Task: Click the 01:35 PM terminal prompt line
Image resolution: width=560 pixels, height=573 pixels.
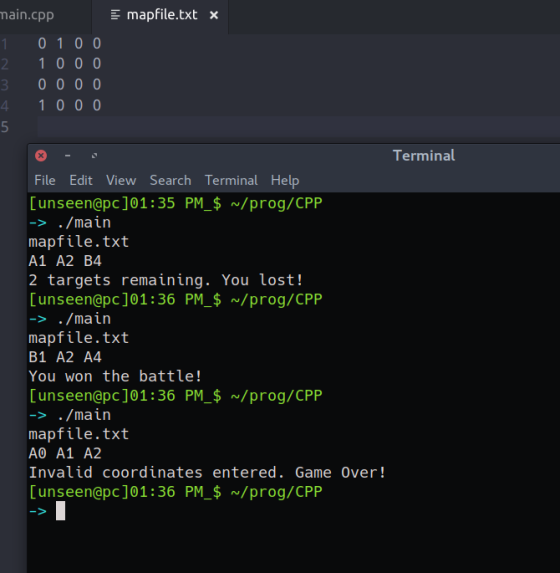Action: 175,204
